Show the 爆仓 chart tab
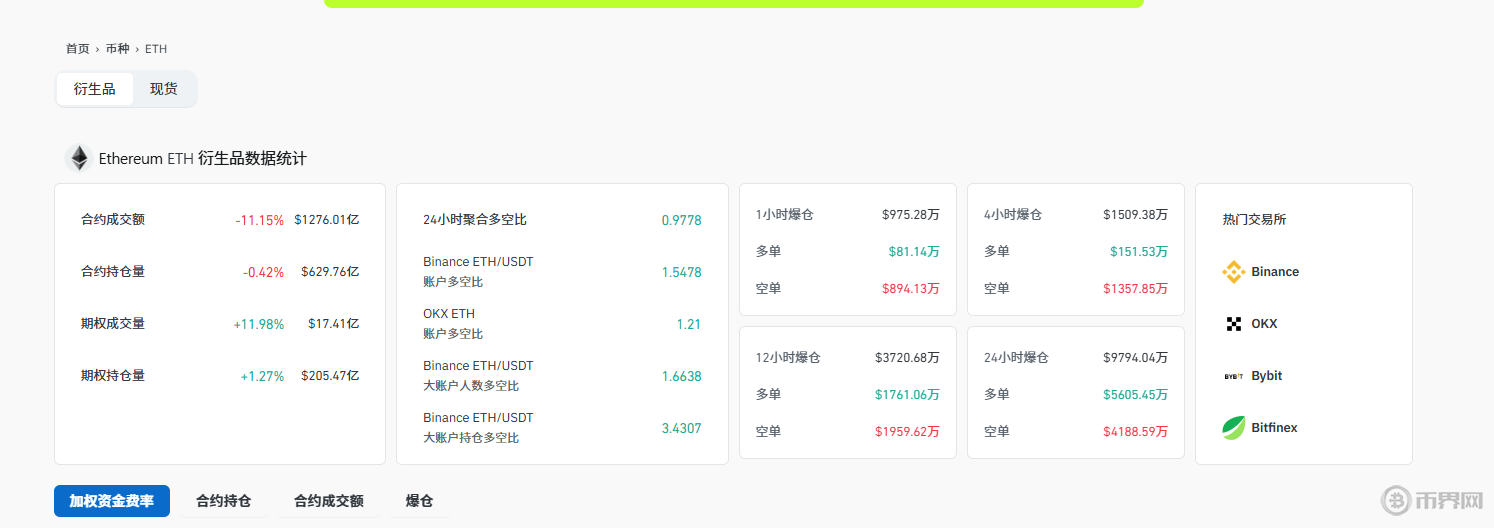This screenshot has height=528, width=1494. point(419,501)
